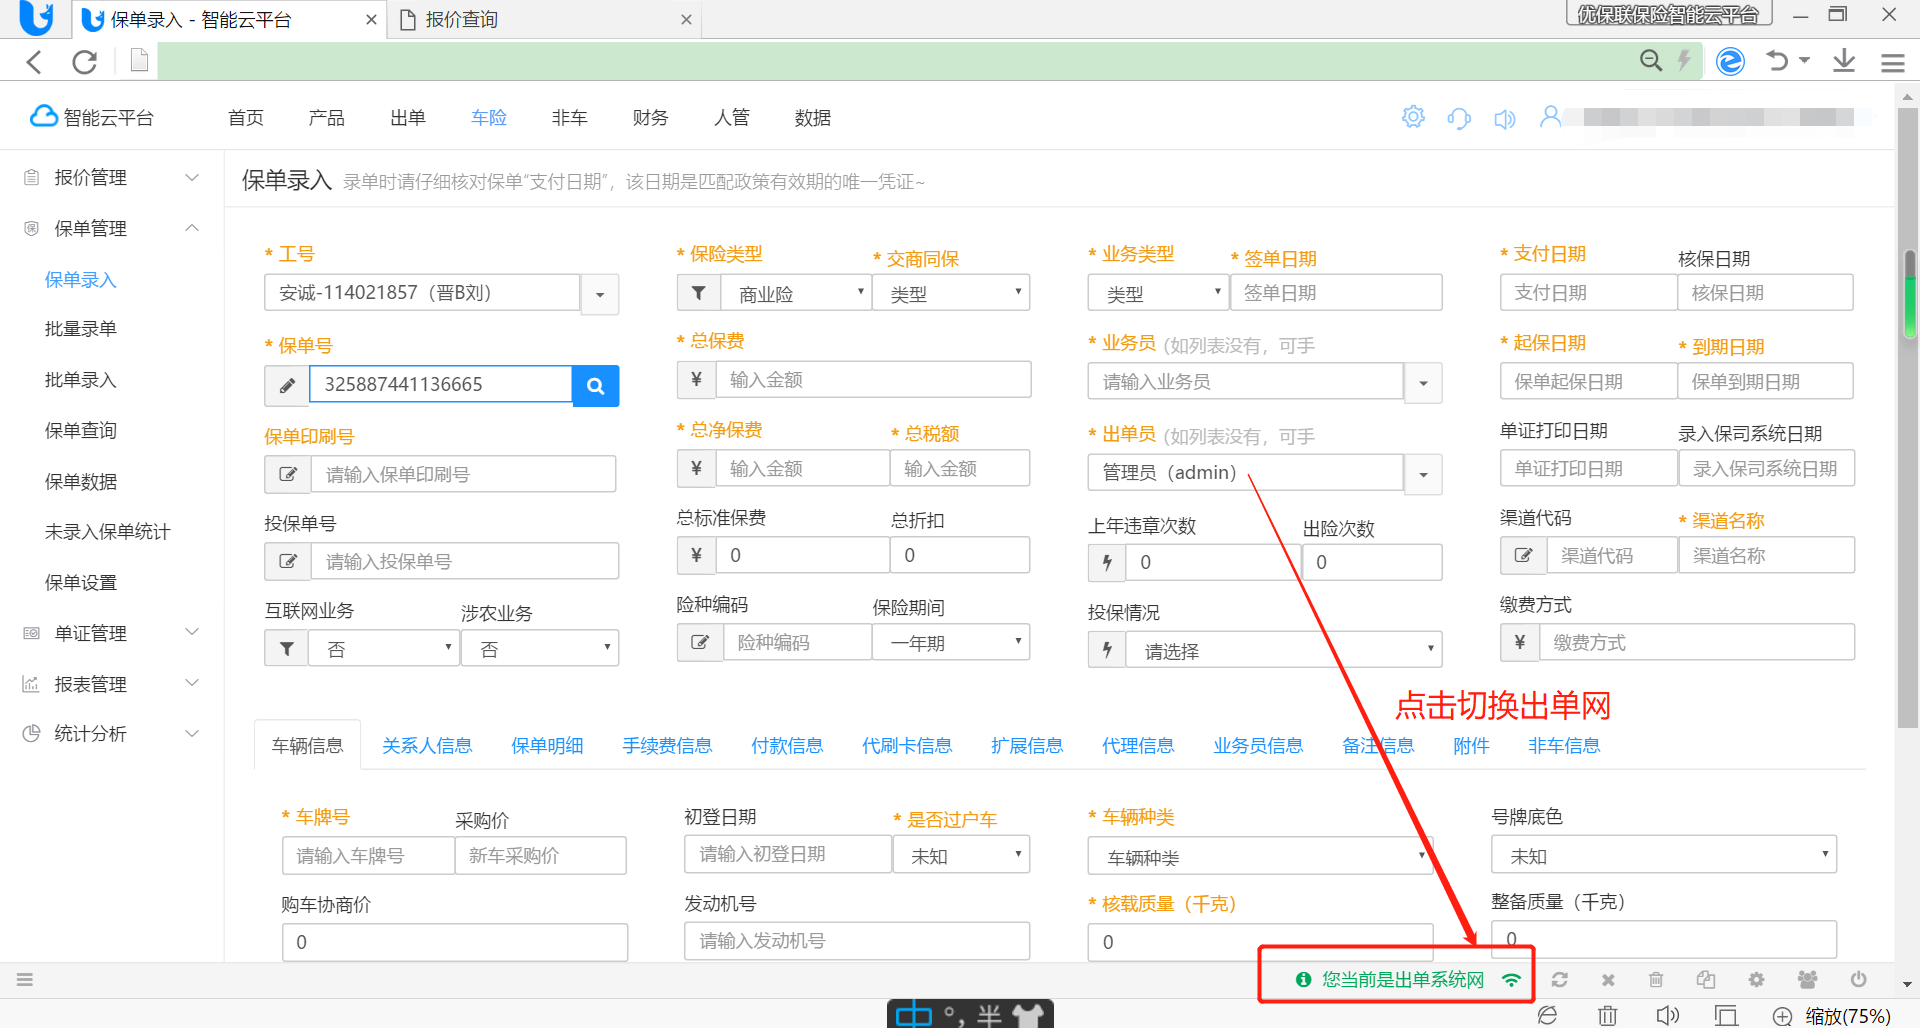1920x1028 pixels.
Task: Switch to the 报价查询 browser tab
Action: pyautogui.click(x=546, y=19)
